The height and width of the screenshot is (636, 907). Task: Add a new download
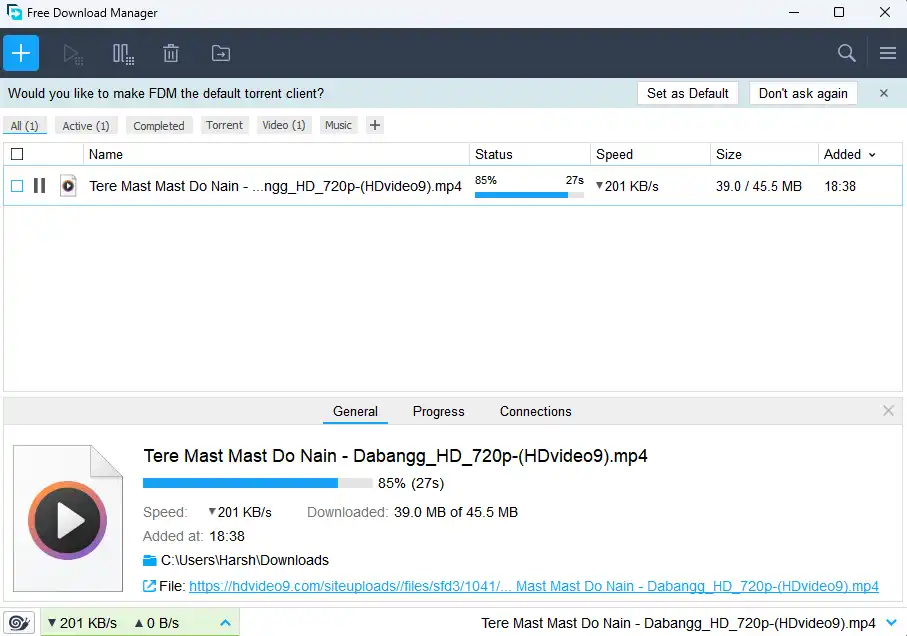click(21, 53)
